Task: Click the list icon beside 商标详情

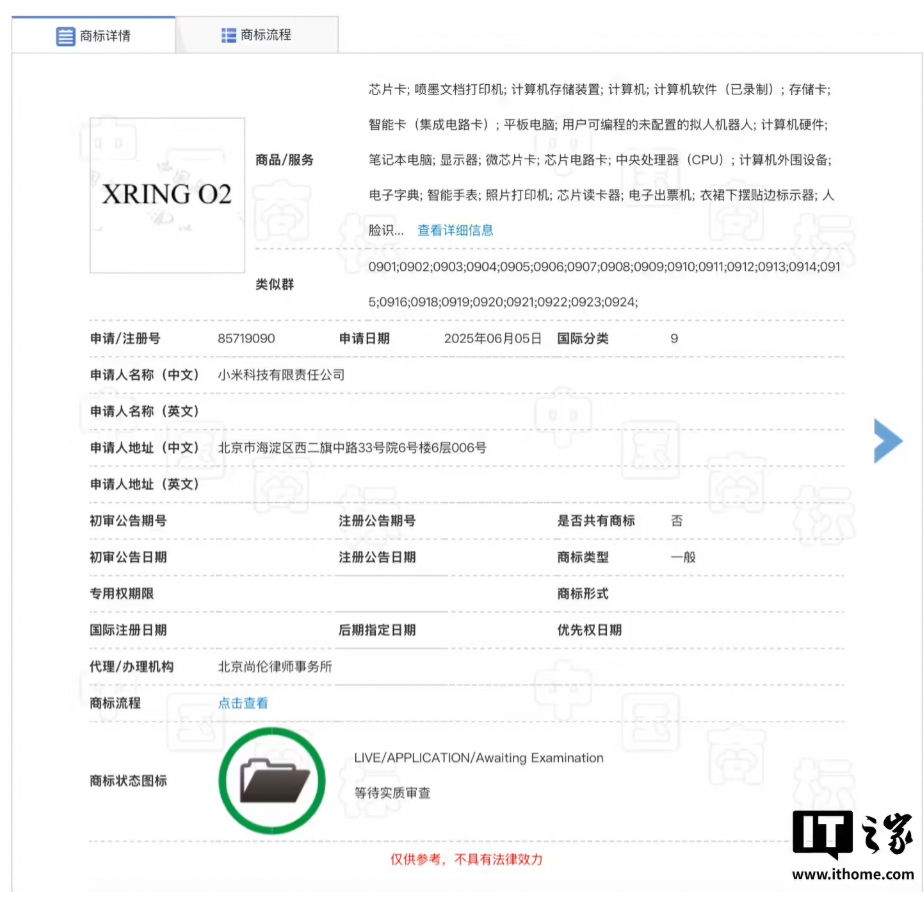Action: [65, 36]
